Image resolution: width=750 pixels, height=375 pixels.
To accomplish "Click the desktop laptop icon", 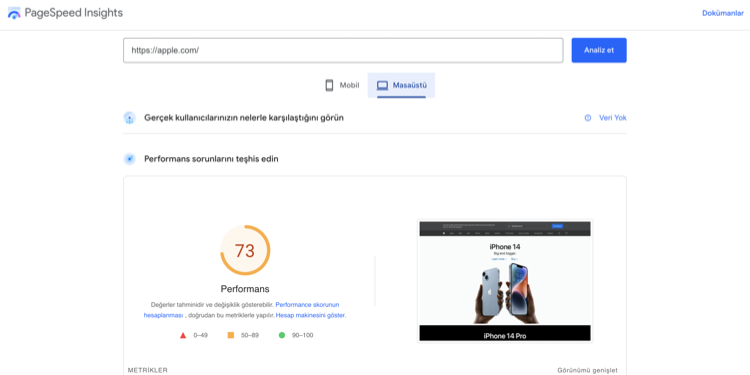I will pos(382,86).
